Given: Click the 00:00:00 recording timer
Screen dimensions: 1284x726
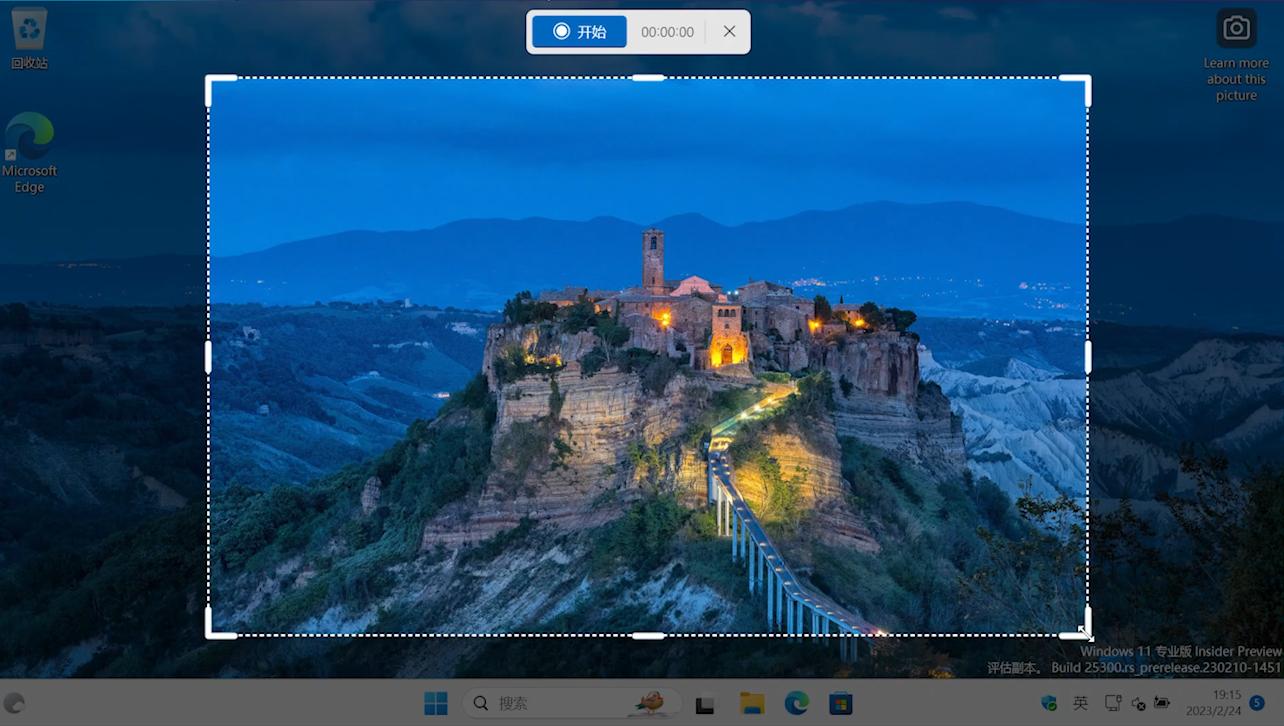Looking at the screenshot, I should pyautogui.click(x=667, y=32).
